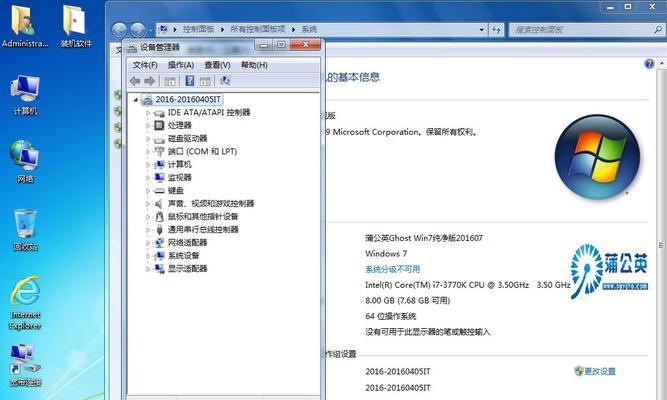
Task: Expand the 显示适配器 node
Action: click(148, 269)
